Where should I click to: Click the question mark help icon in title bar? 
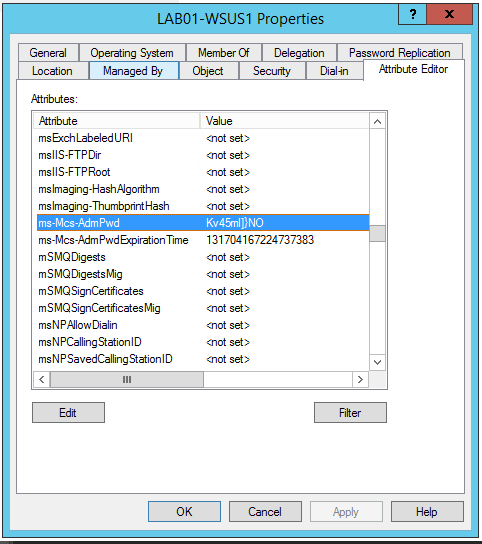[x=412, y=15]
